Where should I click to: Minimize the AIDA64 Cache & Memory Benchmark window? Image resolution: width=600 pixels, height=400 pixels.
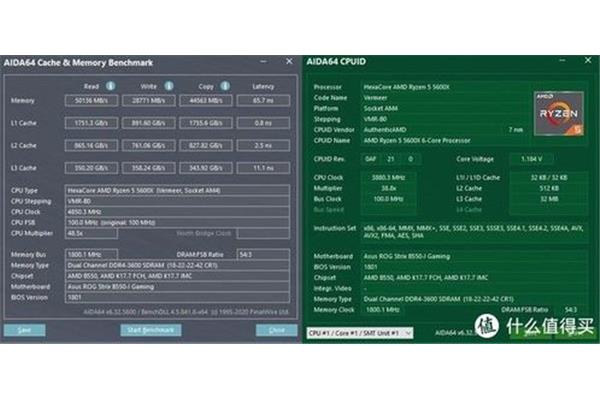click(264, 61)
